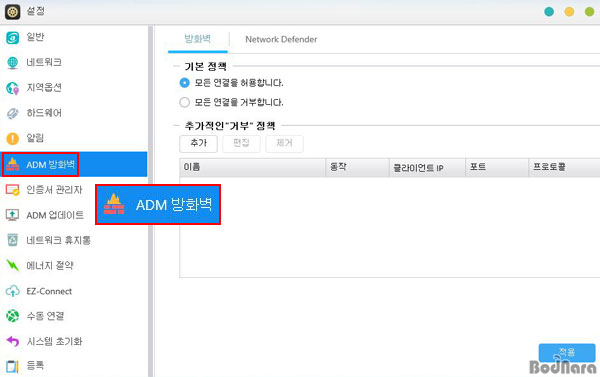Click the yellow window control dot
The width and height of the screenshot is (600, 377).
569,12
